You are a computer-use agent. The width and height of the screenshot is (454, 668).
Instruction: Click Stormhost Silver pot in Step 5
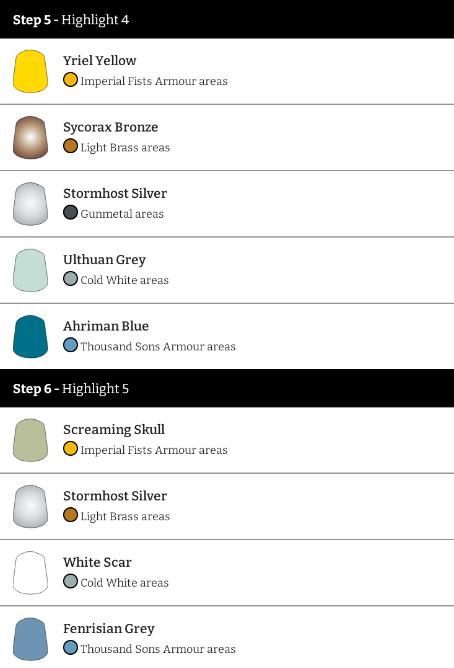click(x=30, y=204)
